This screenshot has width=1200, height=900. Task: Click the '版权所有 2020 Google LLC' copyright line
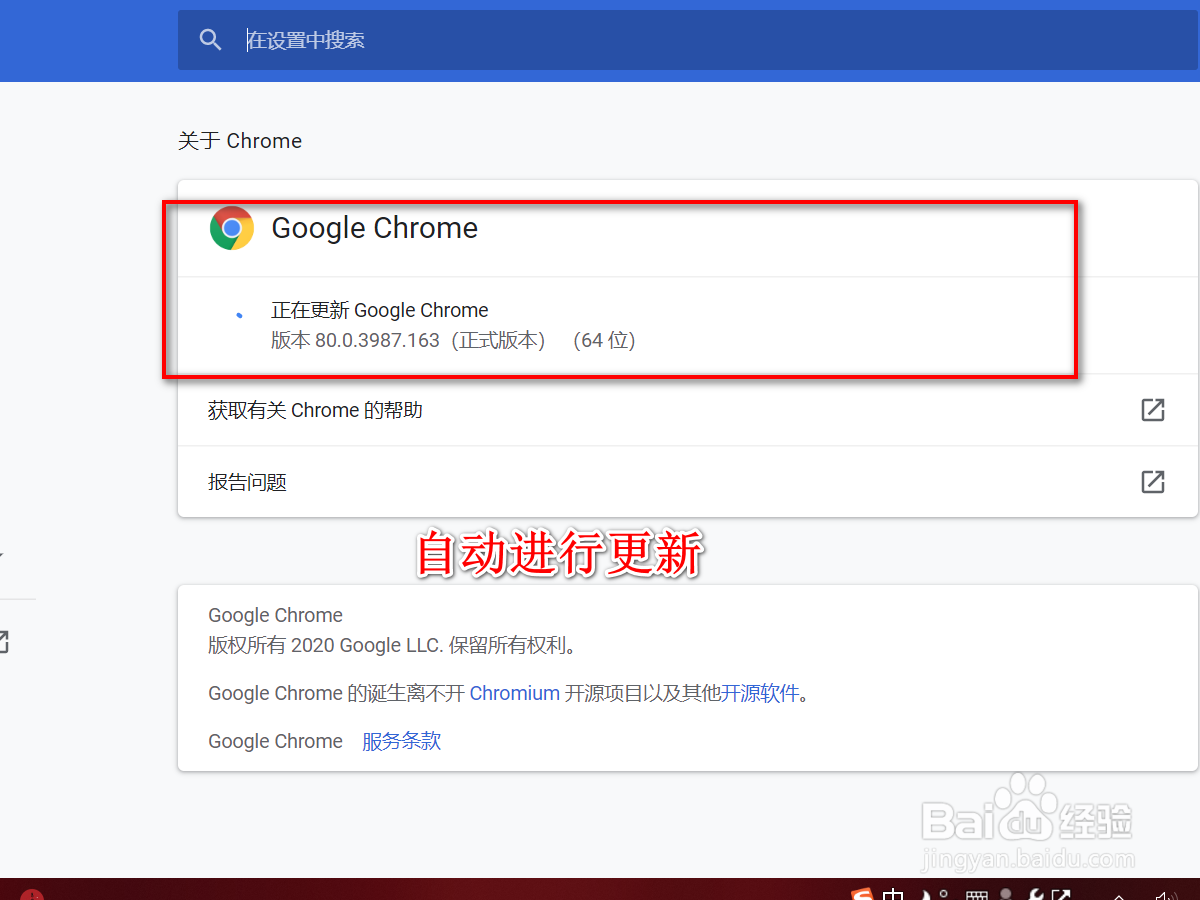pos(393,645)
